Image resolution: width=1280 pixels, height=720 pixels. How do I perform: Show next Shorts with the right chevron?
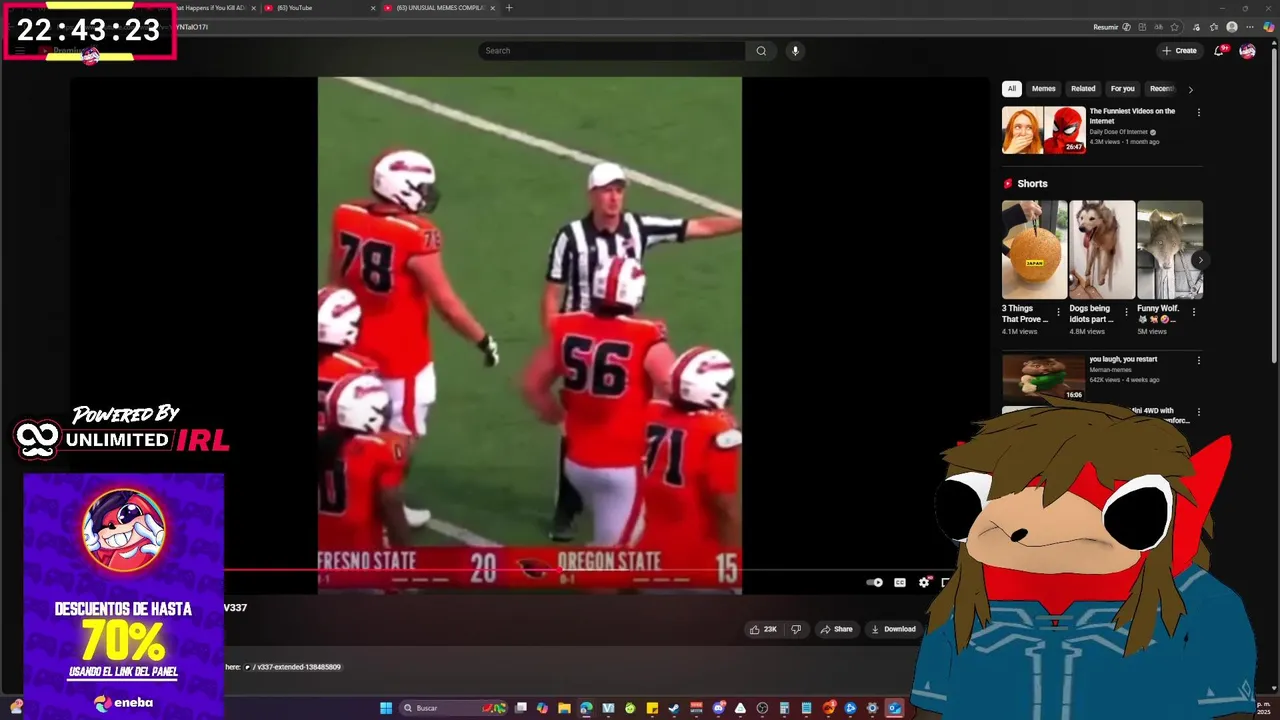pyautogui.click(x=1200, y=260)
